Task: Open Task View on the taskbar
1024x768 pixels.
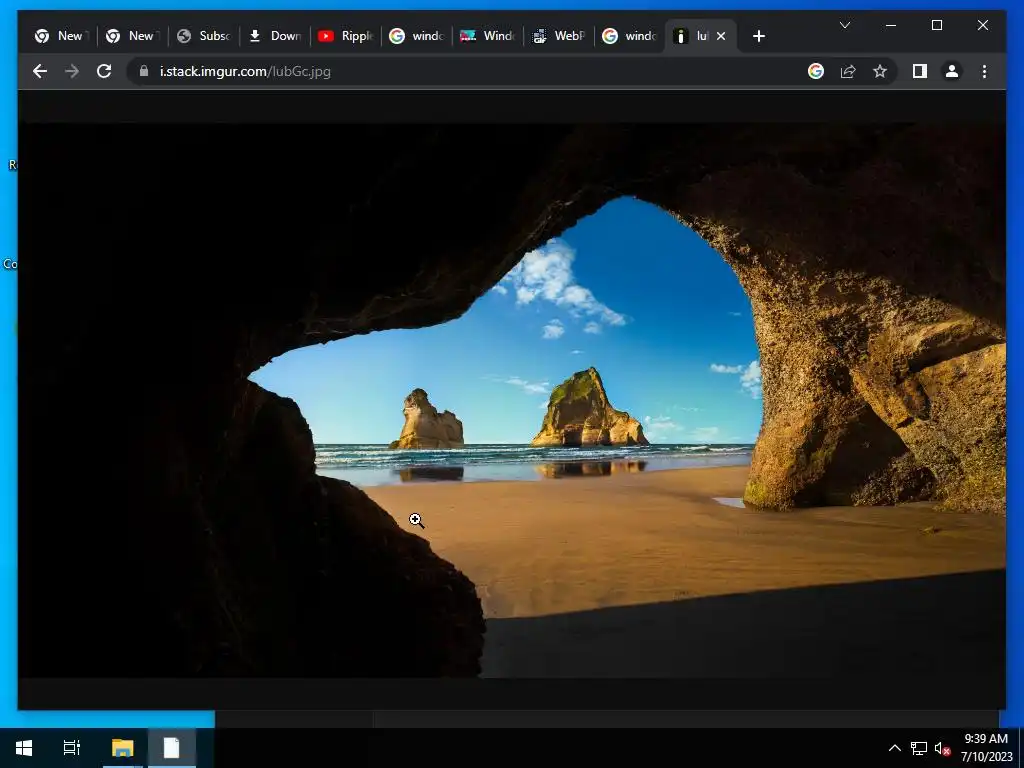Action: click(x=72, y=748)
